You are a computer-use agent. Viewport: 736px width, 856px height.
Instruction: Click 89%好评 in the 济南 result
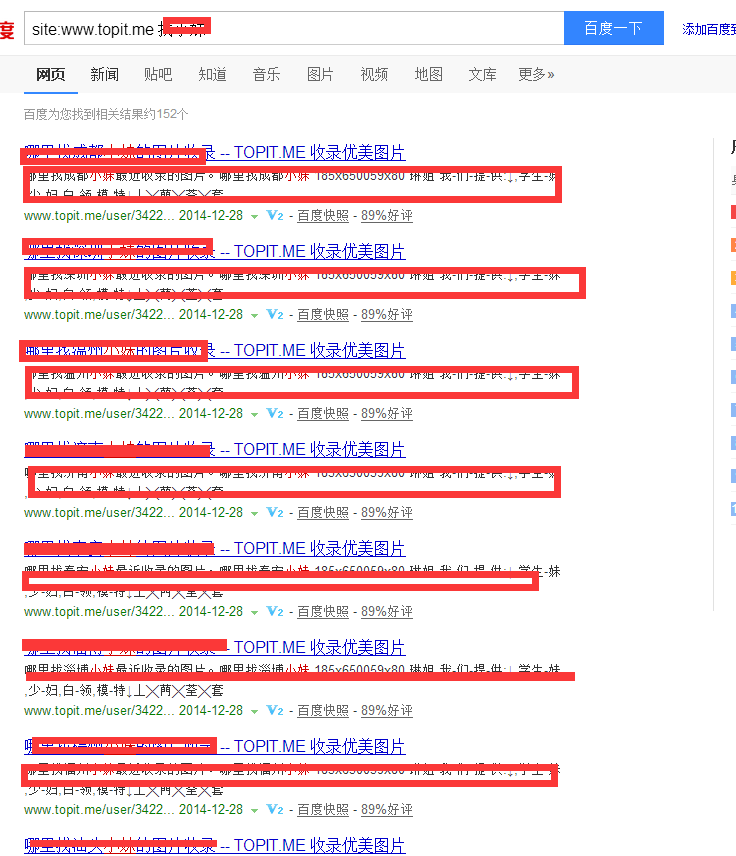pyautogui.click(x=387, y=513)
